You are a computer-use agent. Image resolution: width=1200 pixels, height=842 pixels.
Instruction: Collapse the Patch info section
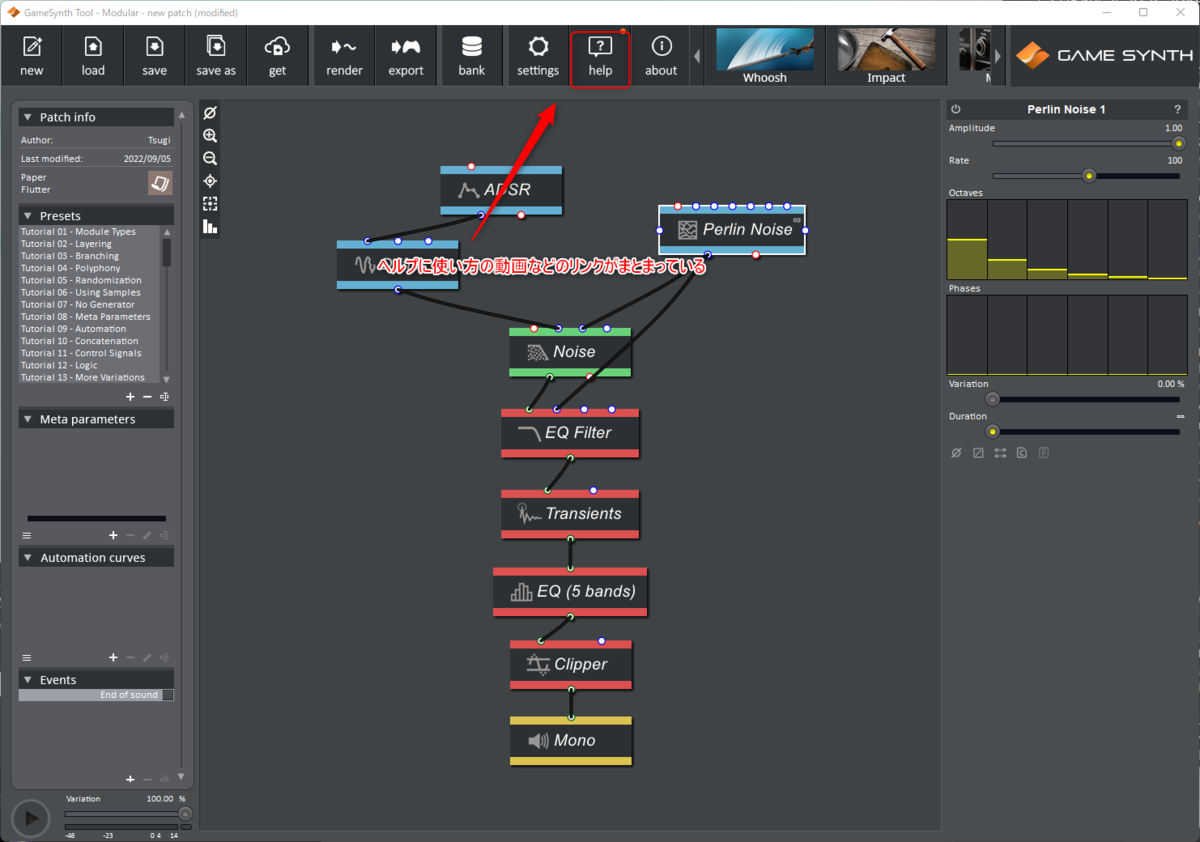click(x=27, y=117)
